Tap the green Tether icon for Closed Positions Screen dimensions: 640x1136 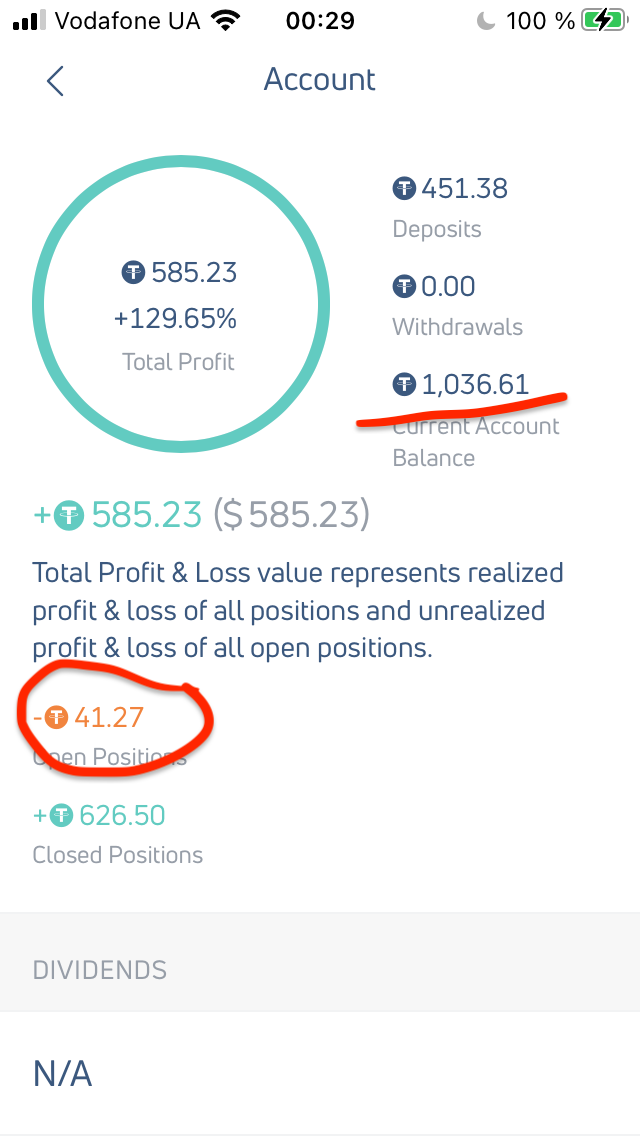pyautogui.click(x=63, y=816)
